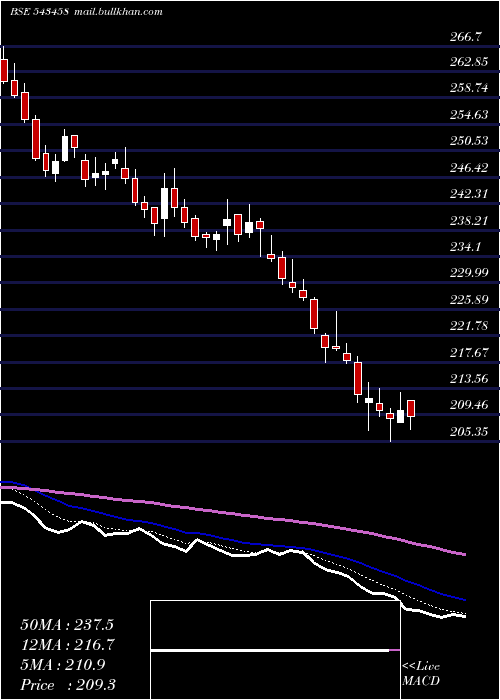Screen dimensions: 500x700
Task: Select the 225.89 price axis label
Action: tap(469, 300)
